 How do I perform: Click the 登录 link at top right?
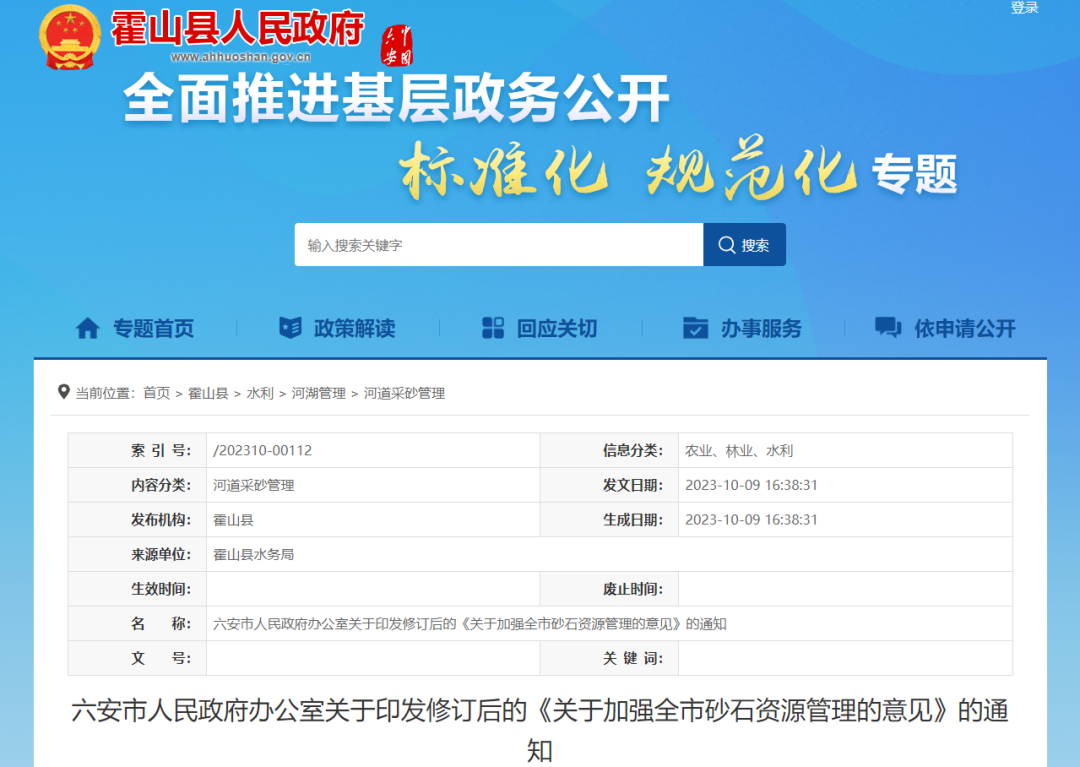pos(1024,8)
